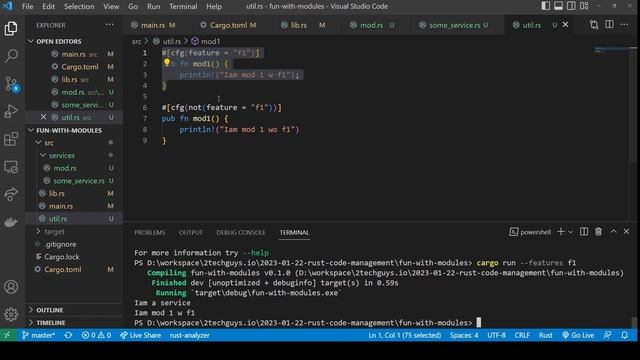Viewport: 640px width, 360px height.
Task: Expand the target folder
Action: [38, 231]
